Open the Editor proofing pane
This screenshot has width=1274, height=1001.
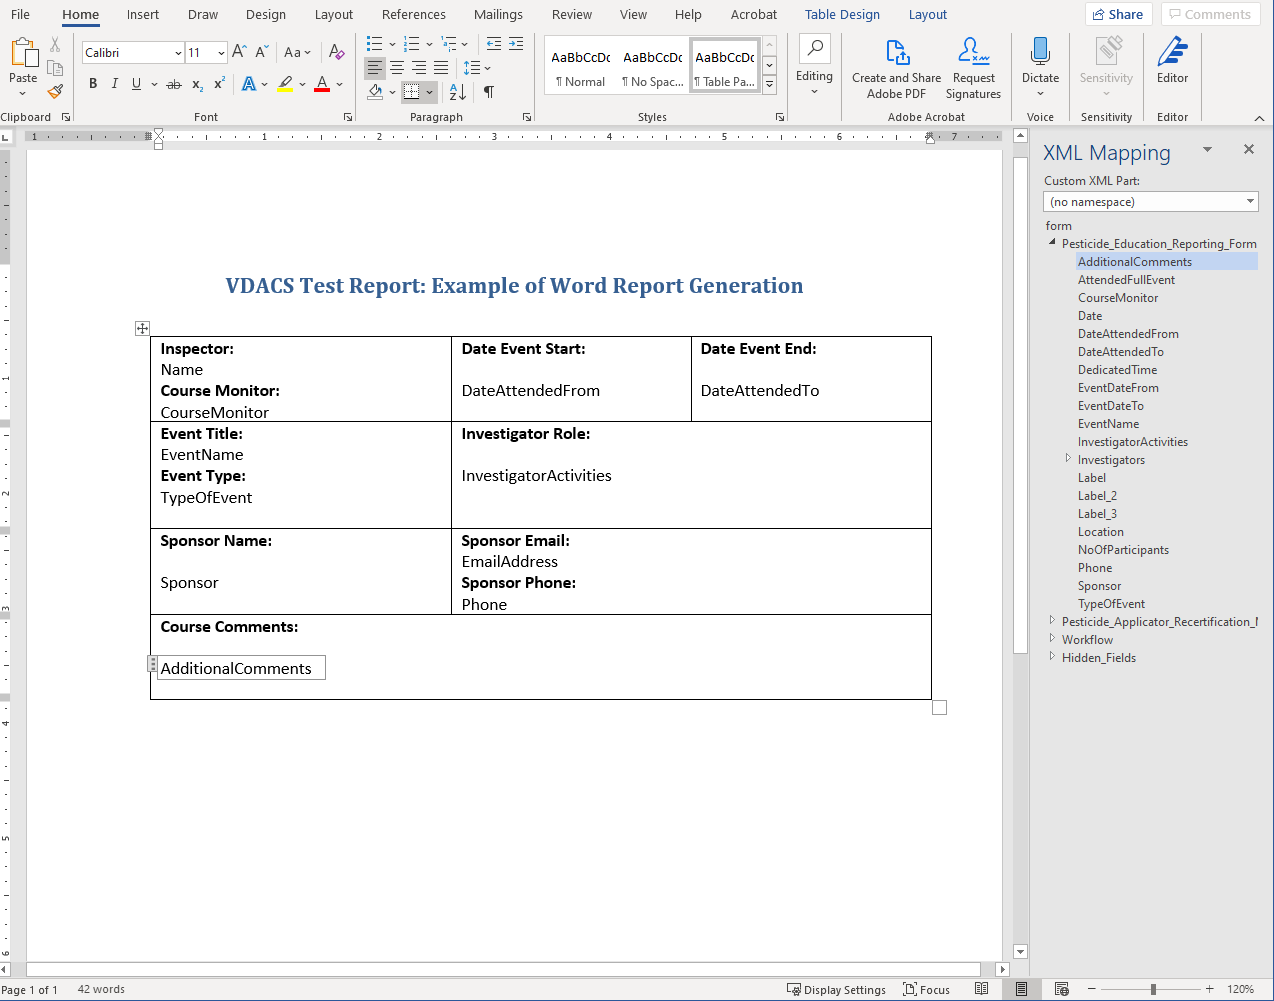tap(1172, 61)
